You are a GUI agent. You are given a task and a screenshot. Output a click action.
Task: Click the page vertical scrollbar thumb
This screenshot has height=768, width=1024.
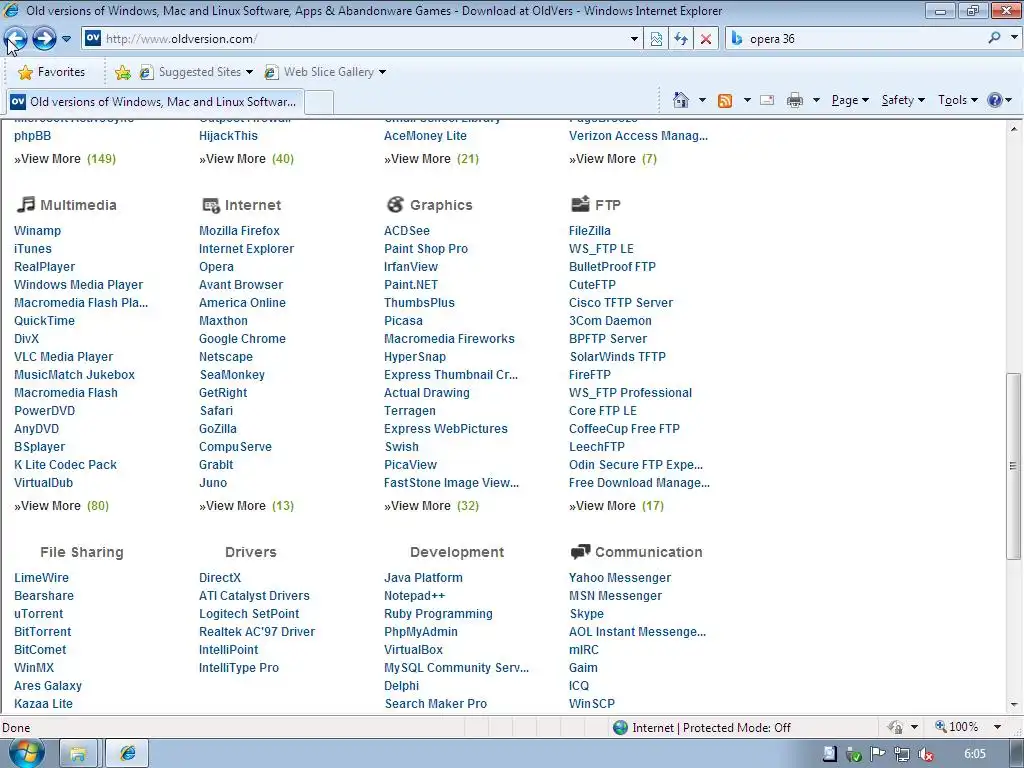(1013, 466)
